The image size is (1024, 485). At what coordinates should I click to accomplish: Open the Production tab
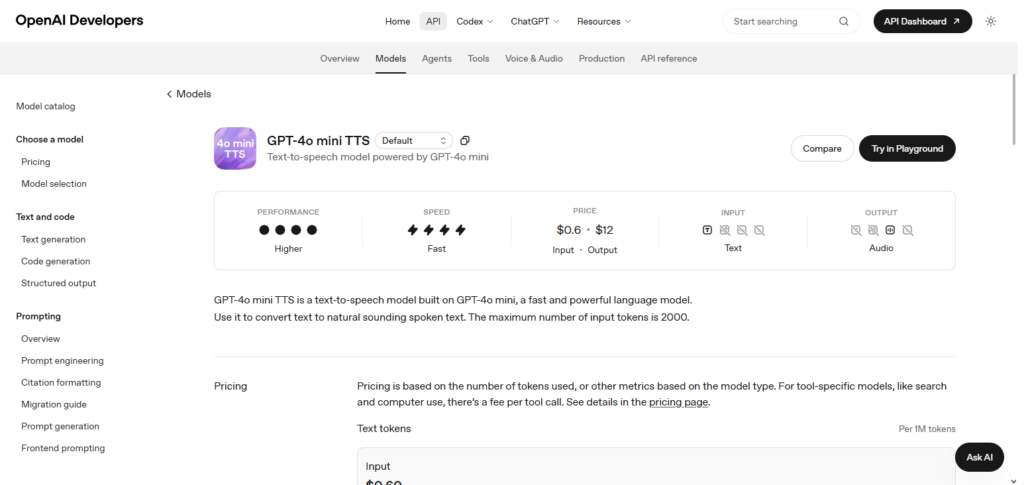coord(601,59)
